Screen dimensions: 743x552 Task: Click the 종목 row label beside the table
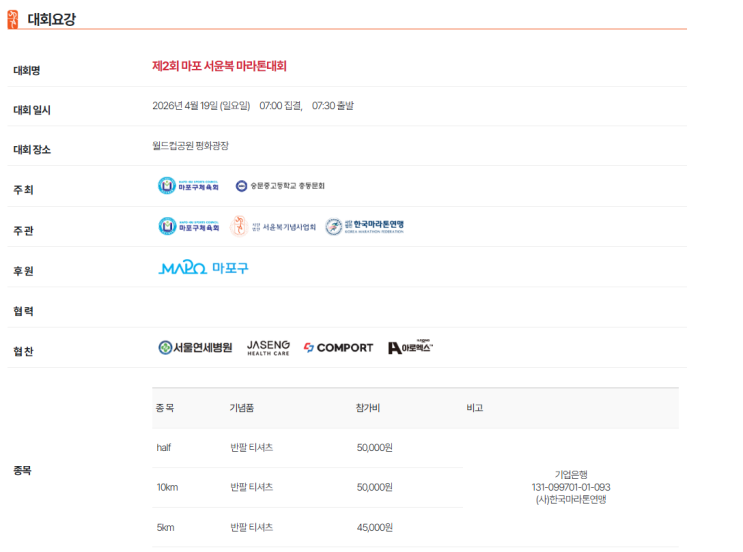coord(22,471)
